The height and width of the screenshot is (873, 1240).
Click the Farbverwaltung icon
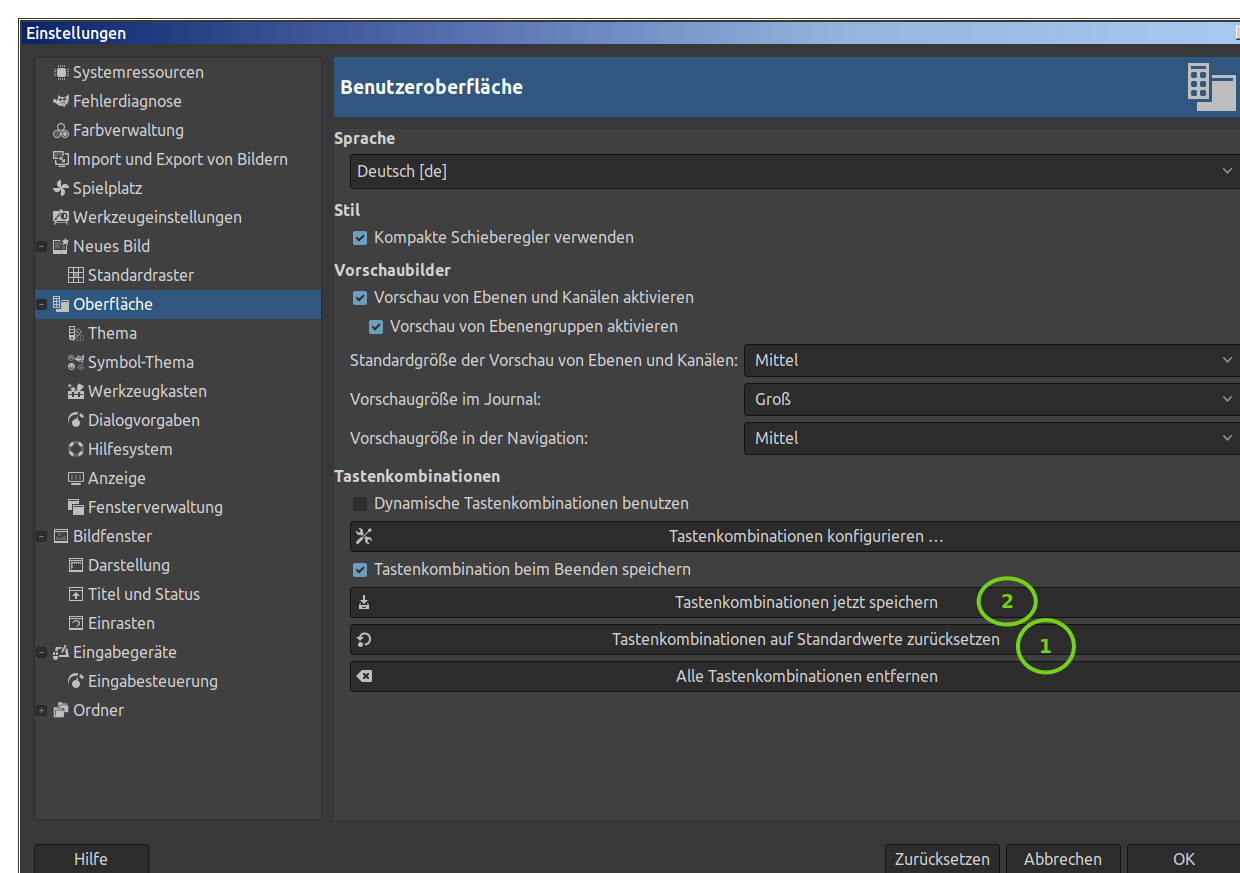click(x=61, y=131)
